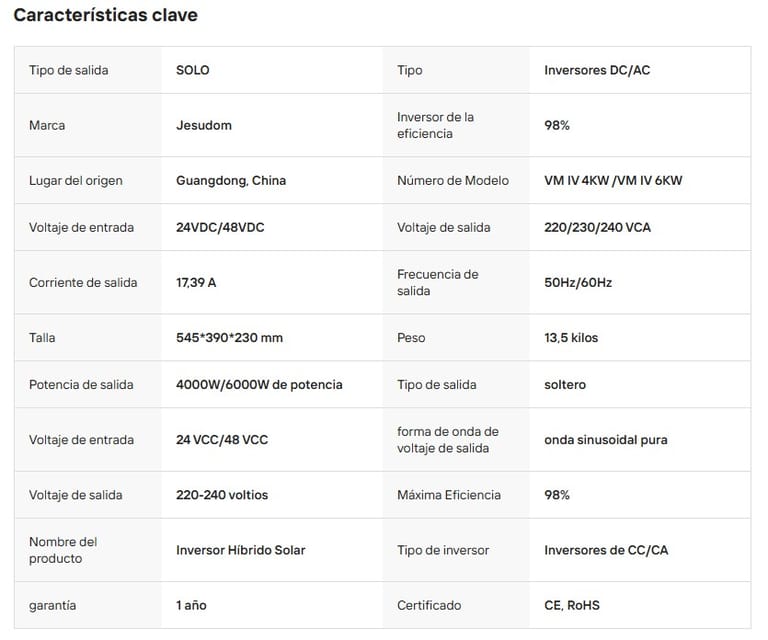Select the "onda sinusoidal pura" waveform value

[x=606, y=439]
